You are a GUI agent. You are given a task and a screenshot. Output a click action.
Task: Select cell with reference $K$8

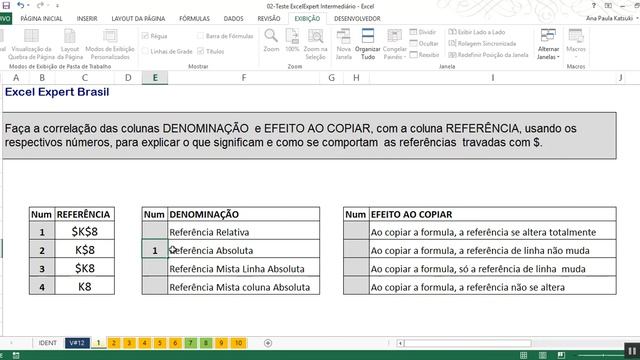point(84,231)
